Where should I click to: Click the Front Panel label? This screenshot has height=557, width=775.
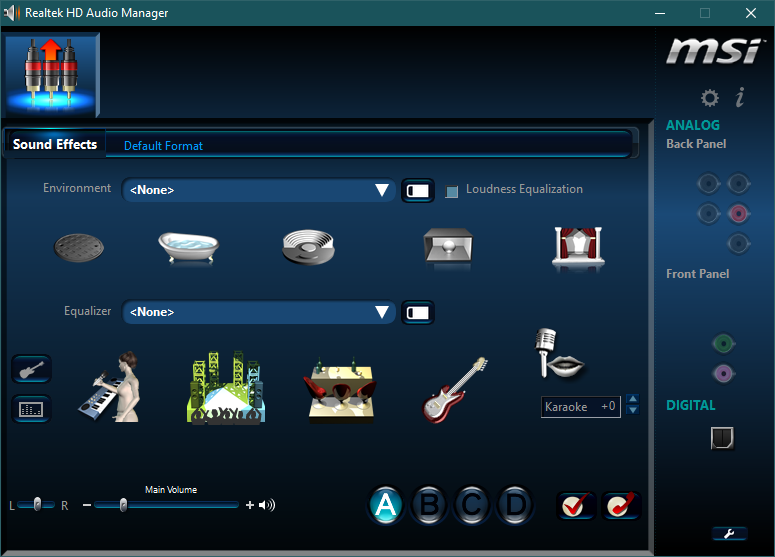[x=697, y=274]
